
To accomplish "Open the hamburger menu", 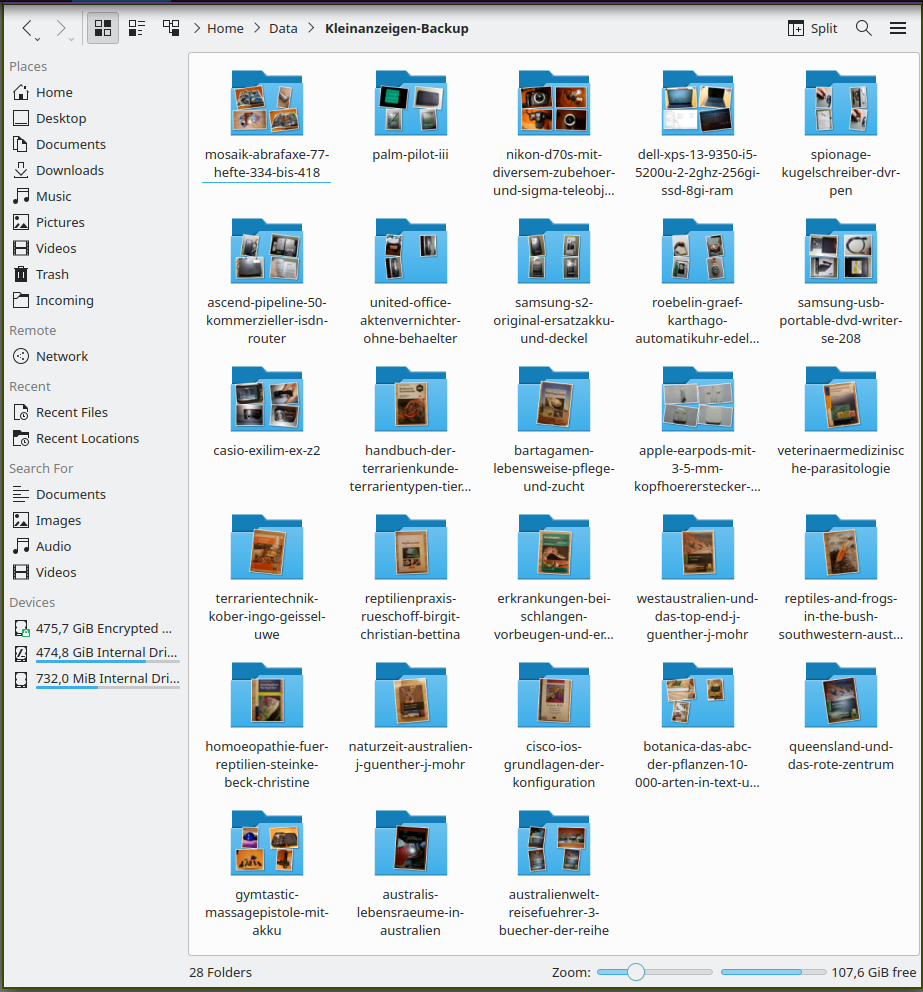I will [898, 28].
